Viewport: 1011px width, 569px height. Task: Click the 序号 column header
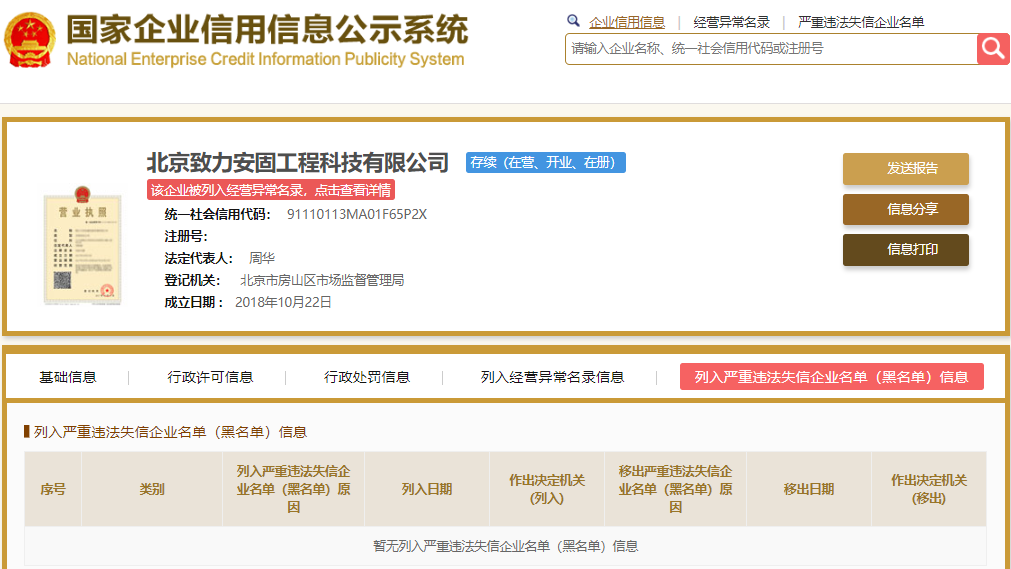53,489
